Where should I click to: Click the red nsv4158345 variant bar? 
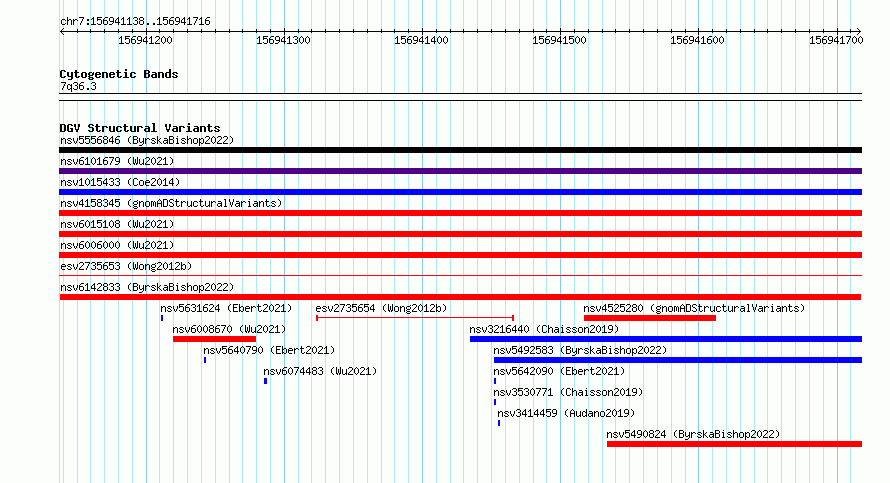click(460, 213)
